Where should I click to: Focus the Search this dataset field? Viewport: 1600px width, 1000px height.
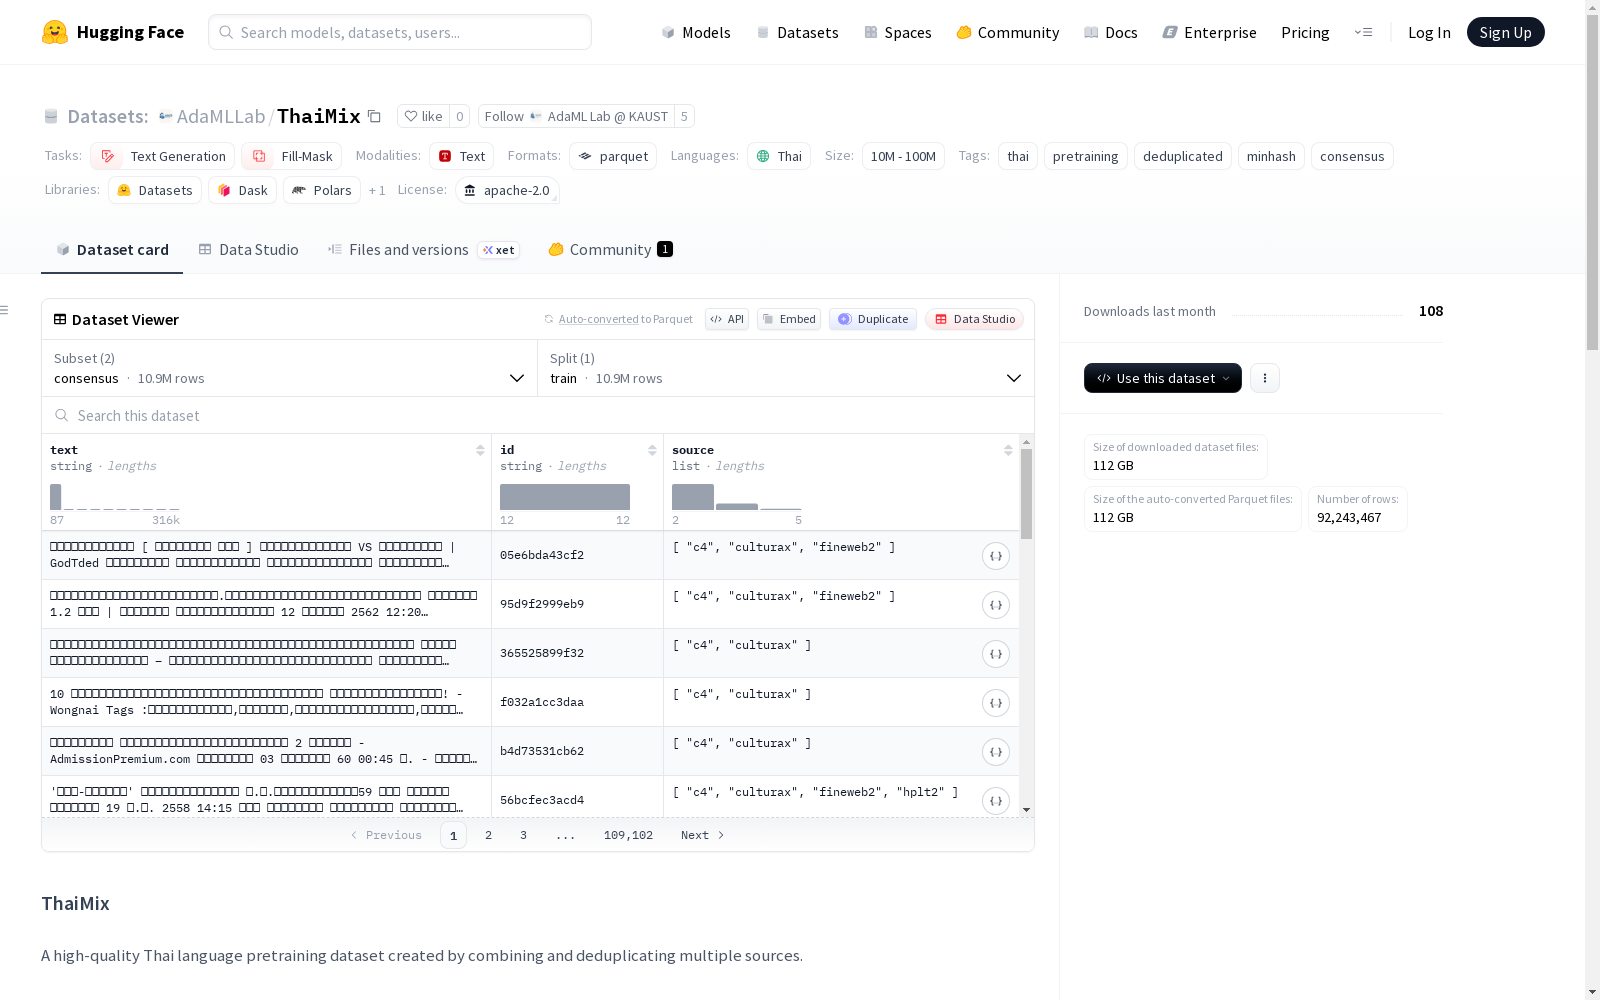point(538,415)
